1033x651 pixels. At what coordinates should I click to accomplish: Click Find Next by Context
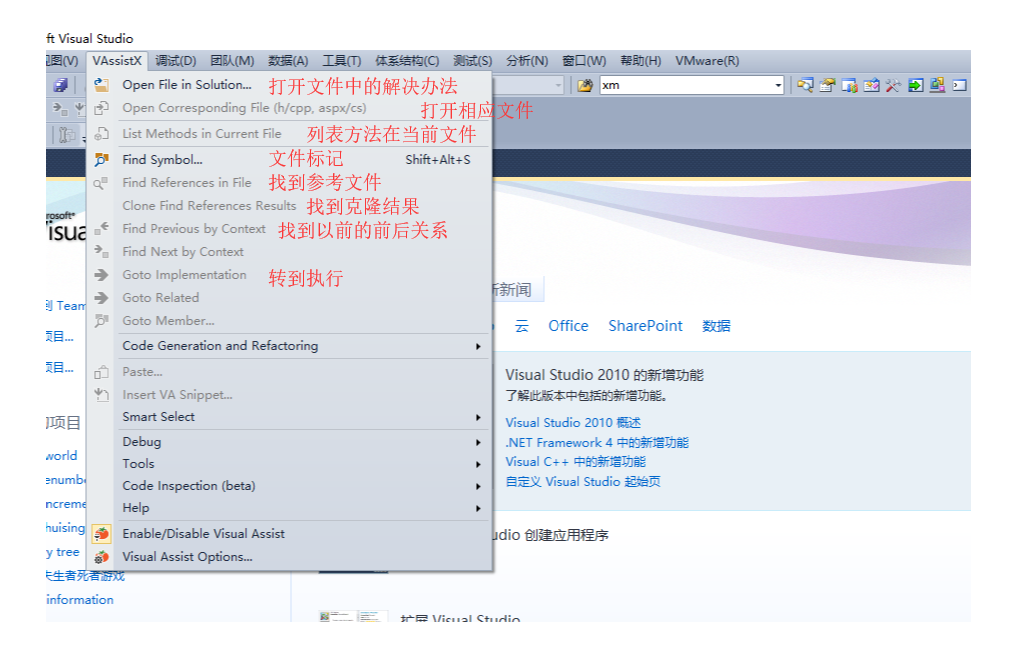[290, 252]
